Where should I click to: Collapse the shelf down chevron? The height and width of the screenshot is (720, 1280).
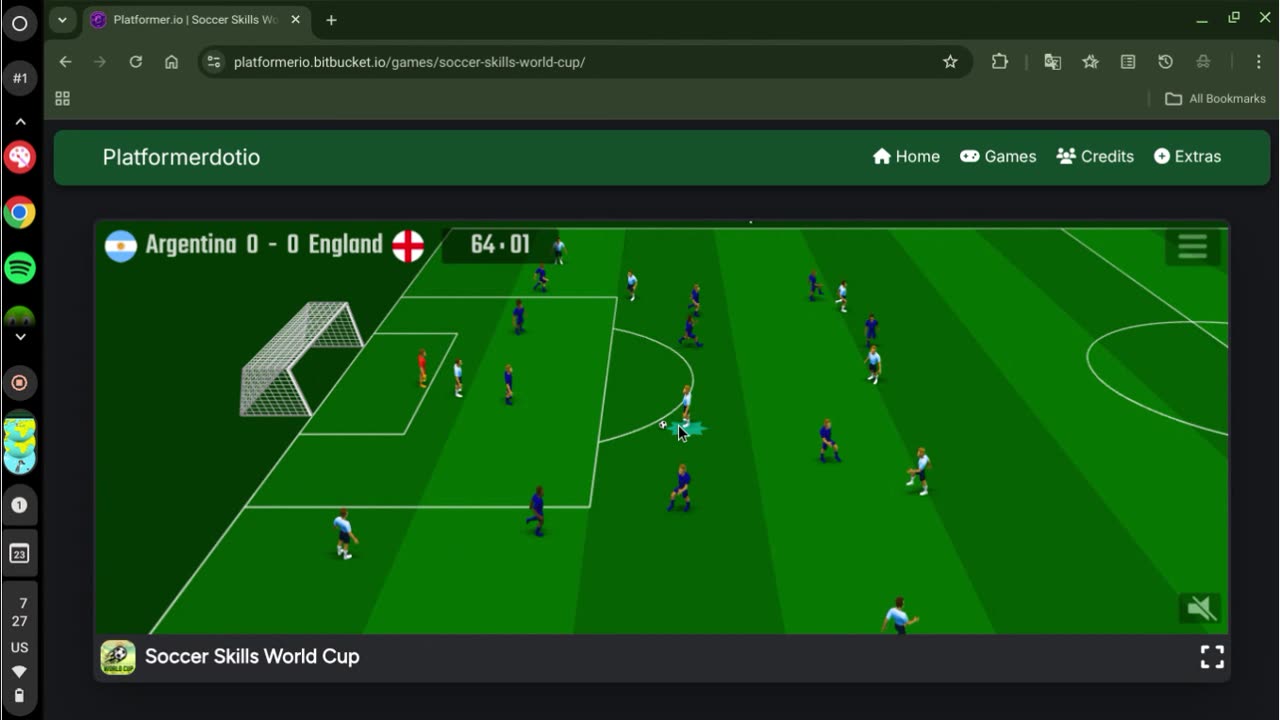20,337
